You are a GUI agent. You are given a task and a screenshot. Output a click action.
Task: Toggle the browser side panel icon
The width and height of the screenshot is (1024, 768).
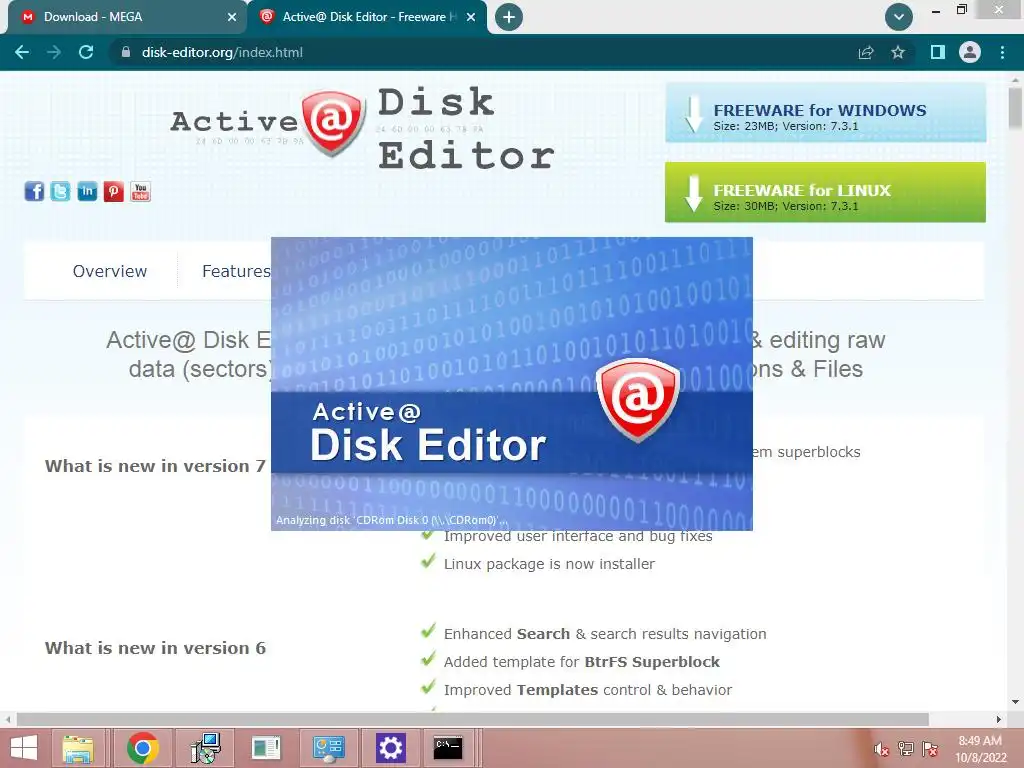(938, 52)
